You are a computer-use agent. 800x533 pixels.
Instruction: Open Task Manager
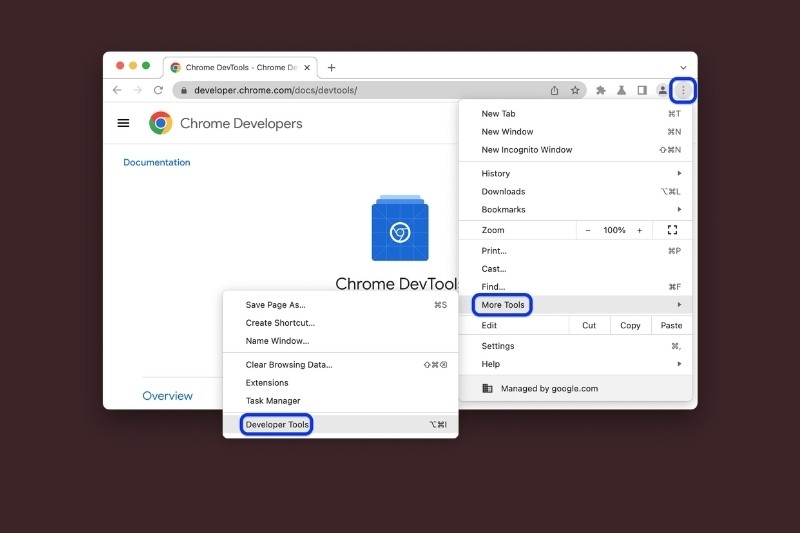pyautogui.click(x=340, y=401)
